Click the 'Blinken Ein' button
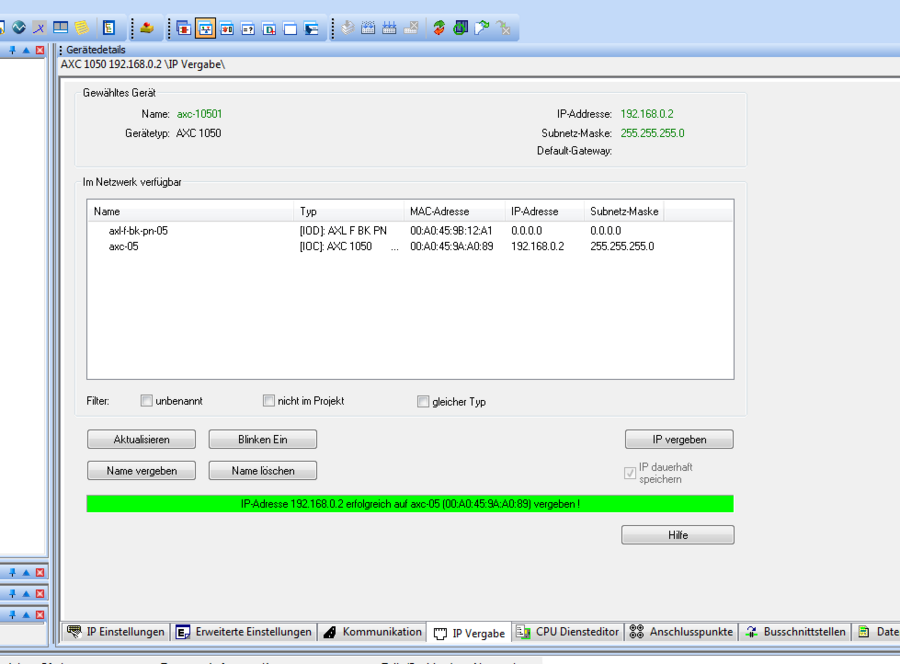 coord(262,439)
